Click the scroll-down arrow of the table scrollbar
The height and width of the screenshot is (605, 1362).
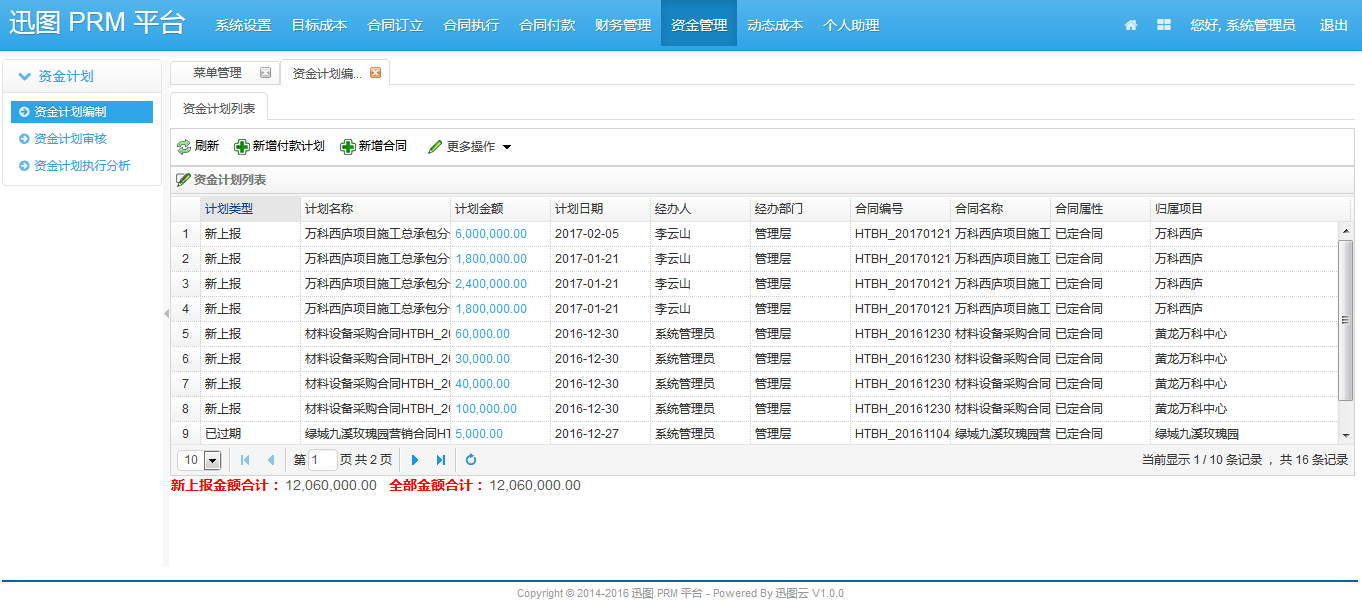point(1345,436)
